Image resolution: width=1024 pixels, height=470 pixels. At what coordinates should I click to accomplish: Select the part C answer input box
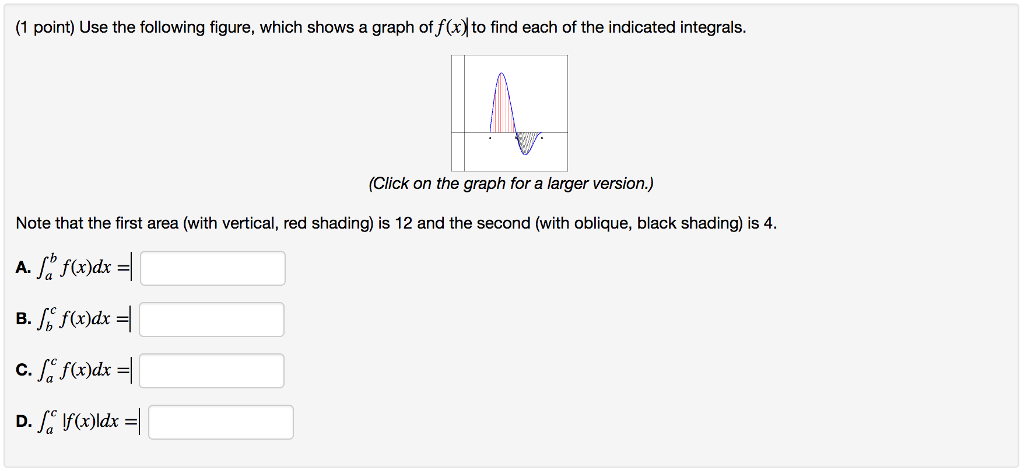pos(212,371)
